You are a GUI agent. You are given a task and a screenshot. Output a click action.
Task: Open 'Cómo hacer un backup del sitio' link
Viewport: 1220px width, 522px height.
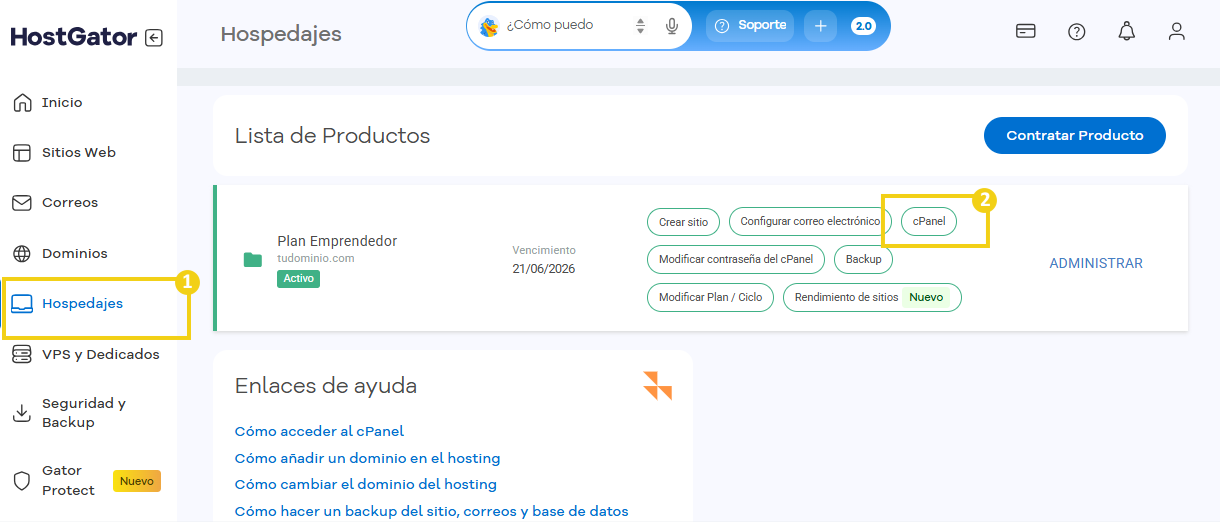pos(431,511)
